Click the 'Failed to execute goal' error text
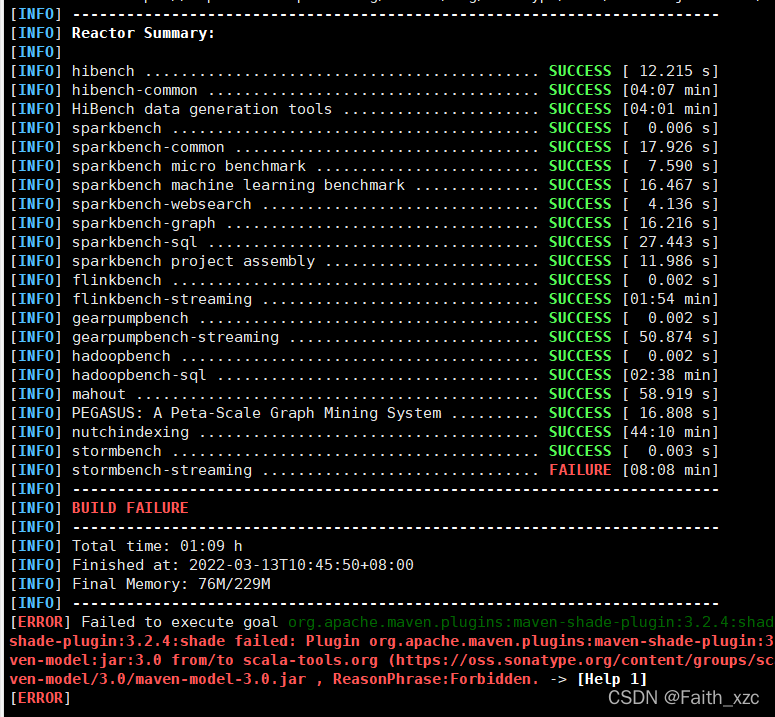Screen dimensions: 775x717 point(179,622)
